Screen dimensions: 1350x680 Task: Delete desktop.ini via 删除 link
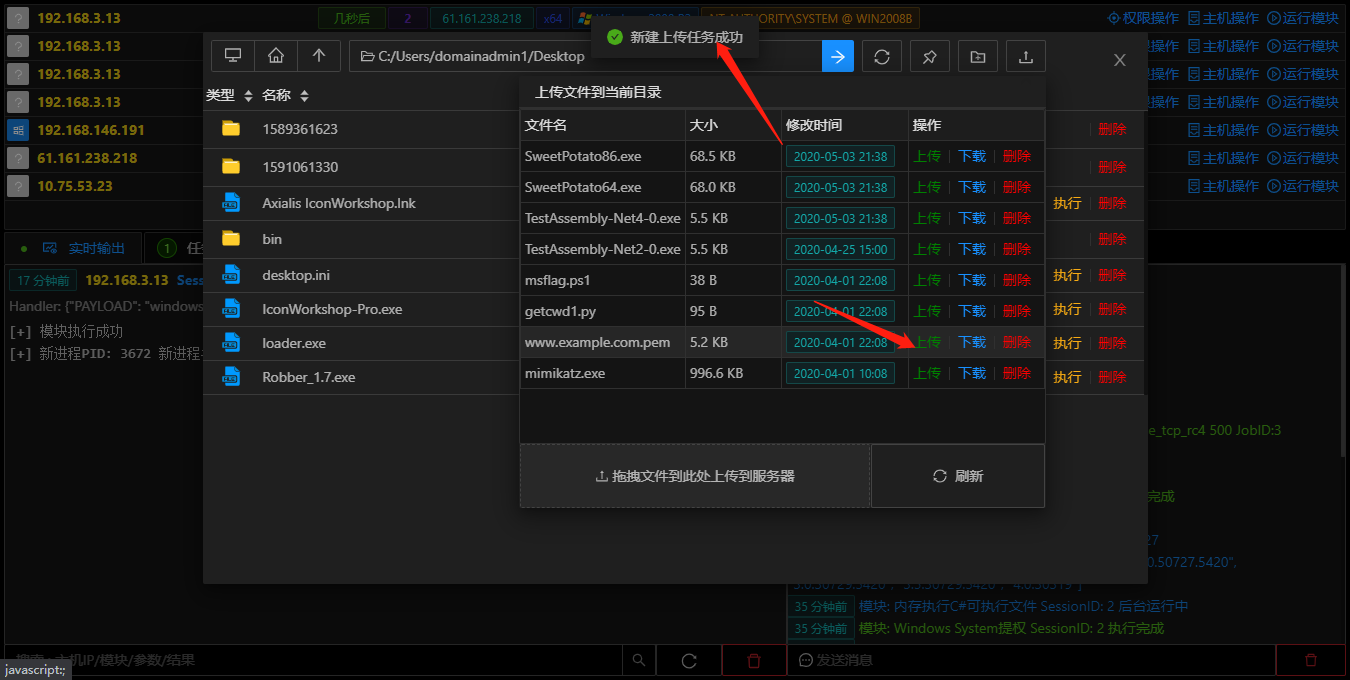click(1112, 275)
